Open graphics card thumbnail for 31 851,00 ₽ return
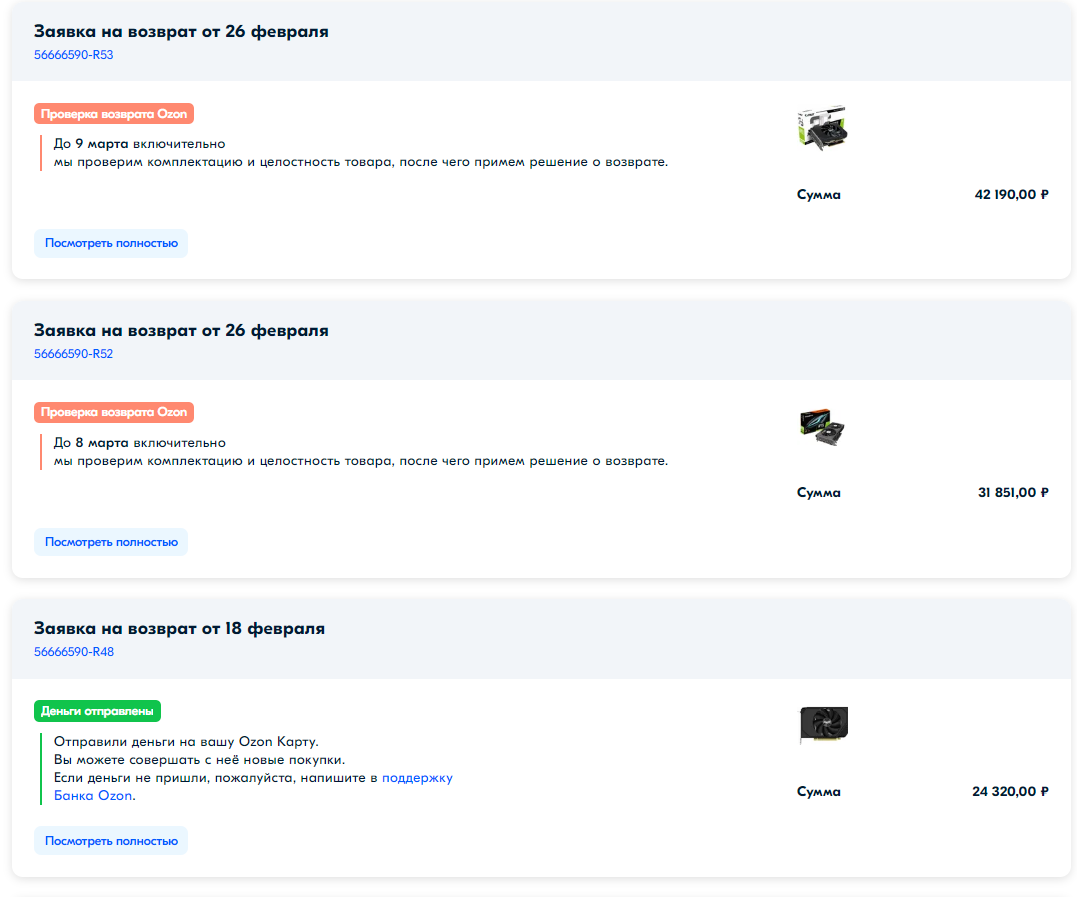Screen dimensions: 1077x897 click(x=822, y=427)
